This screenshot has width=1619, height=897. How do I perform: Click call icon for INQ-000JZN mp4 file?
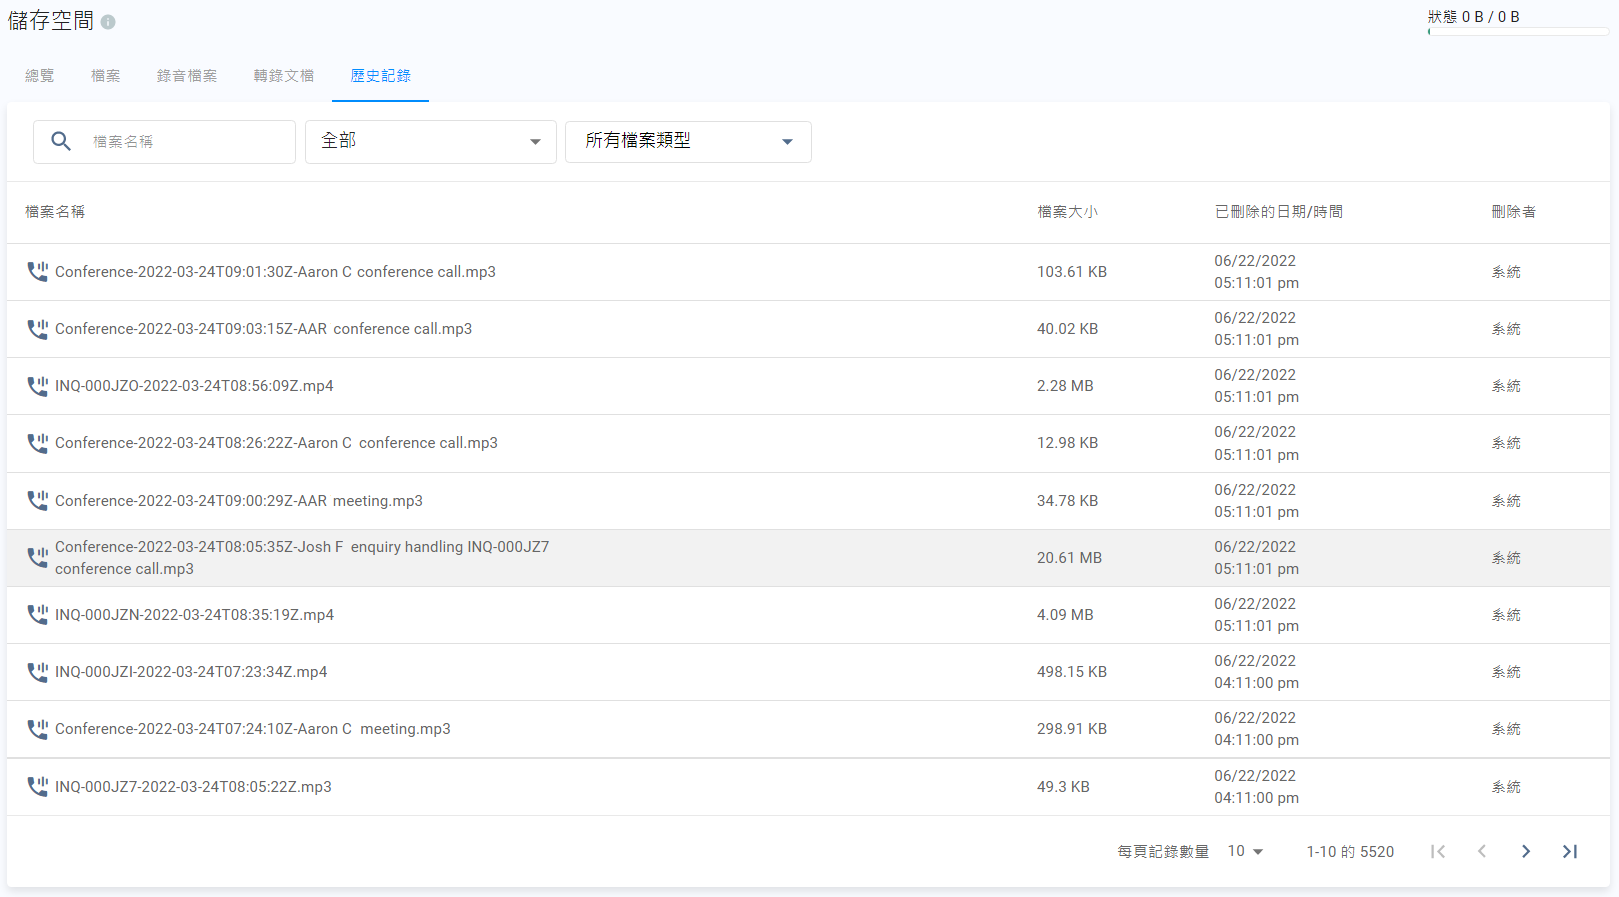point(37,615)
